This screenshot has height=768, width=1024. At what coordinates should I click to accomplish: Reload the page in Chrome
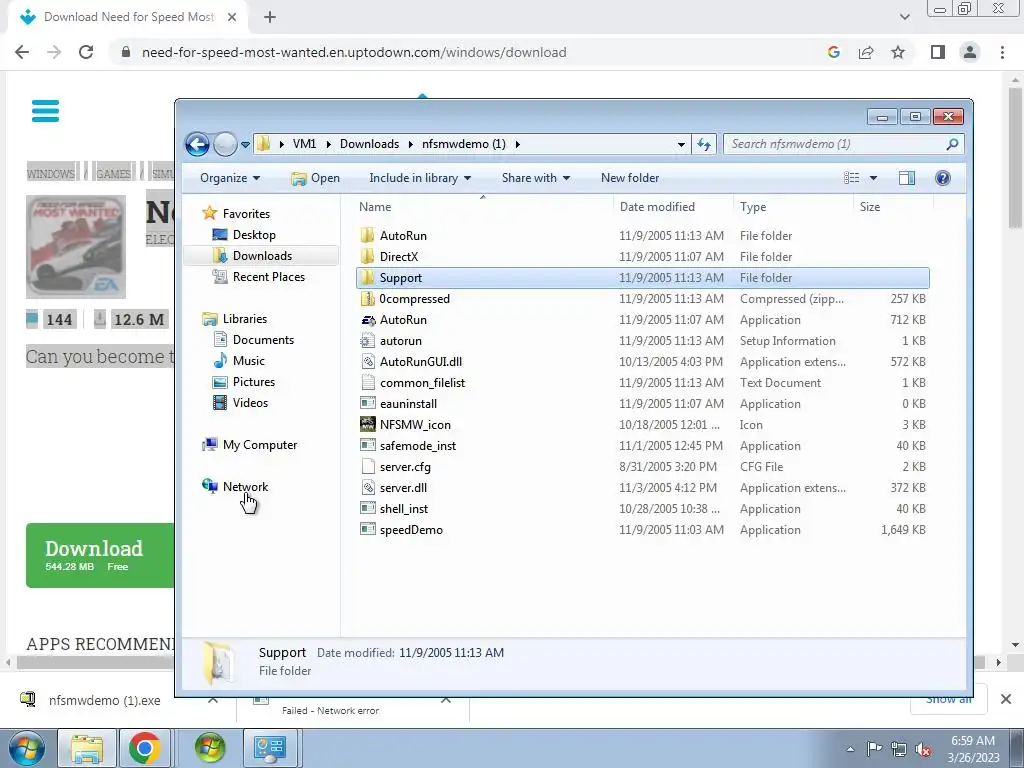click(86, 52)
